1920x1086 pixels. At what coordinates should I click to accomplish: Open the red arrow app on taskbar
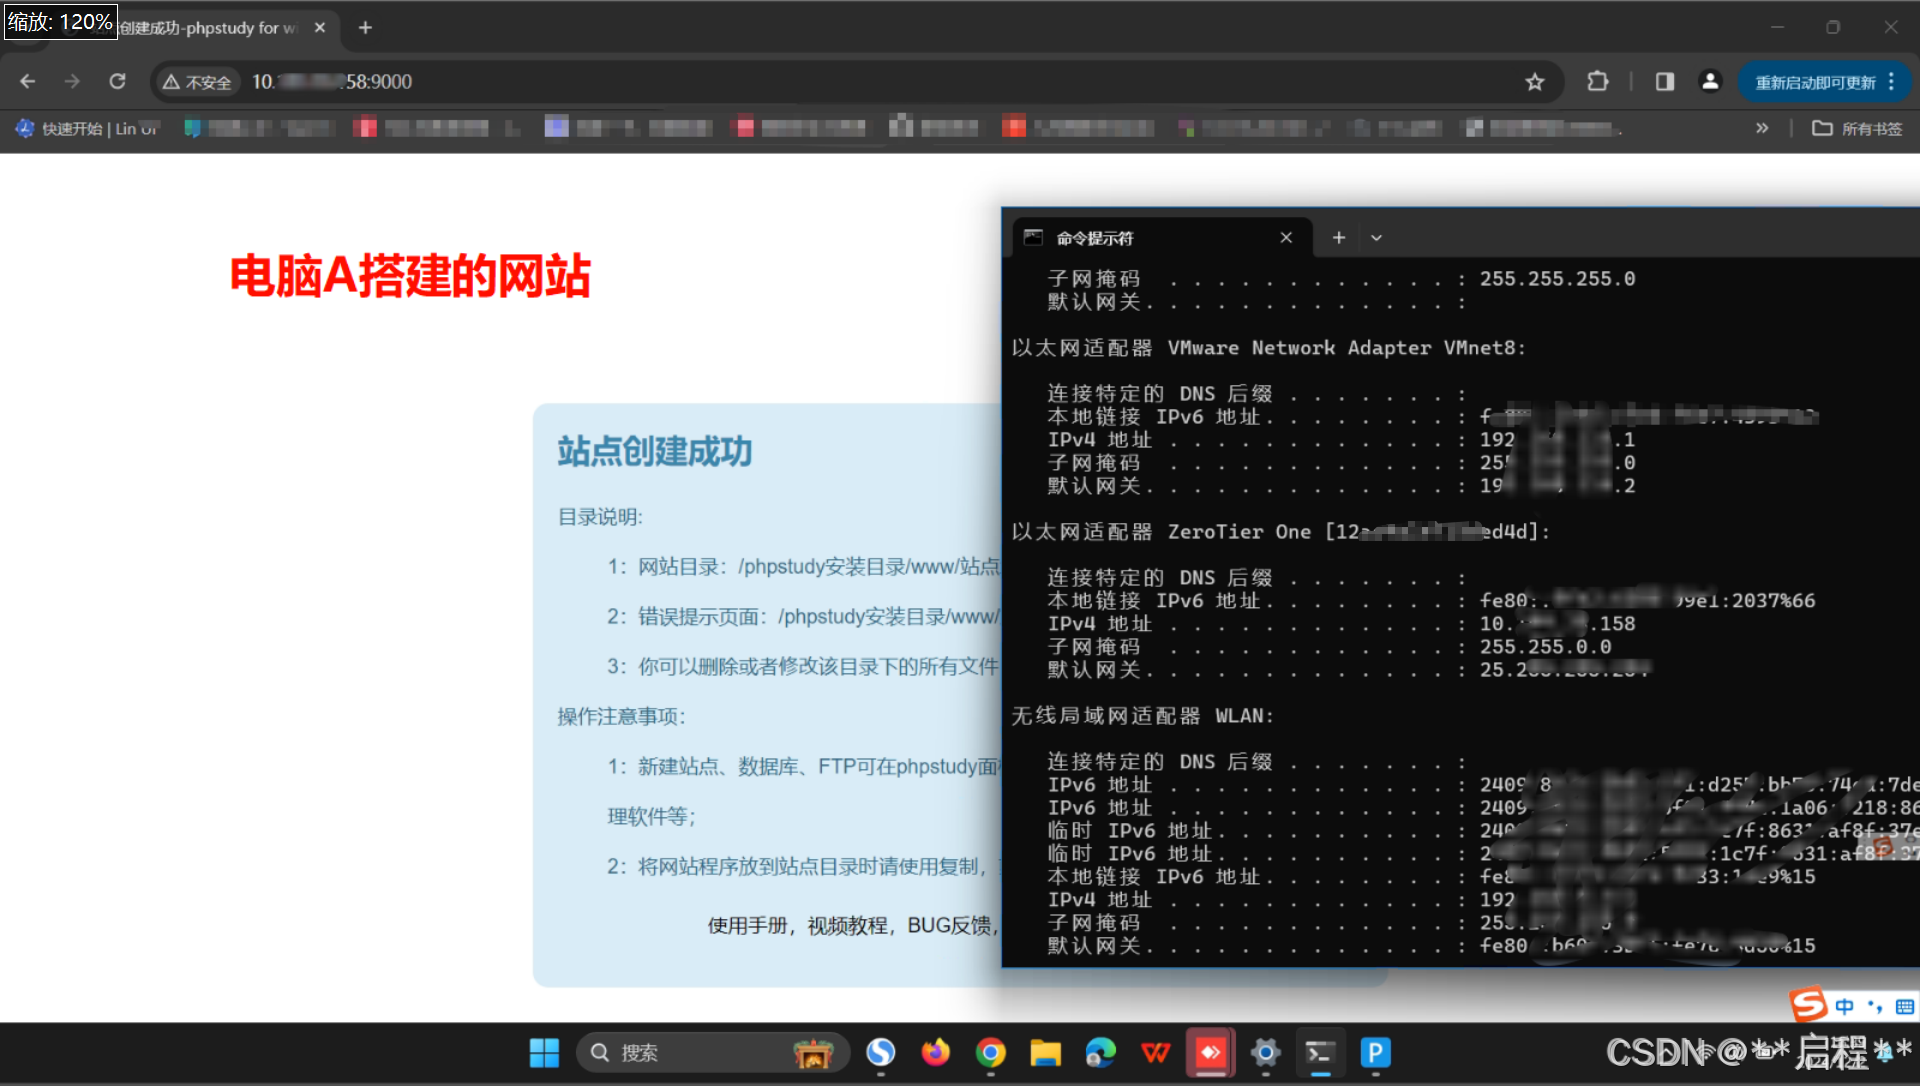coord(1210,1053)
